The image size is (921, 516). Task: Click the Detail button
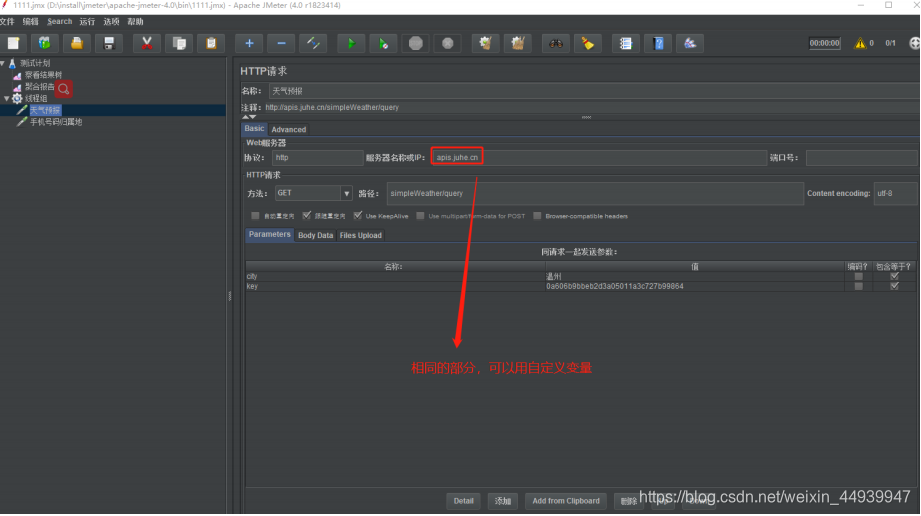pos(463,501)
